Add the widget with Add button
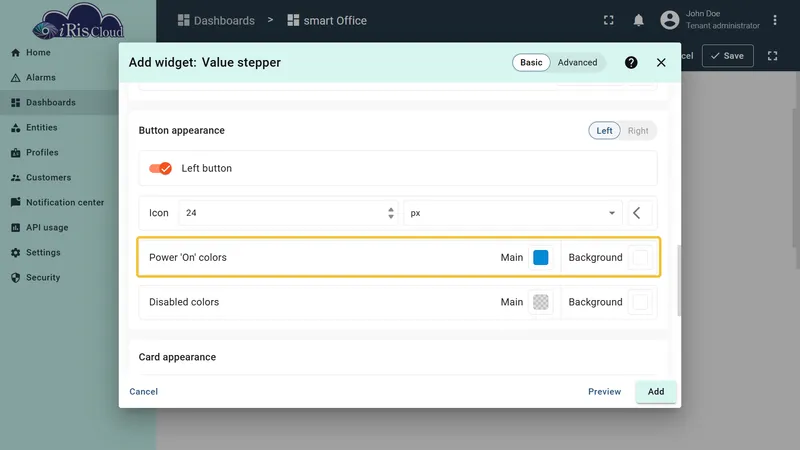The width and height of the screenshot is (800, 450). click(656, 391)
